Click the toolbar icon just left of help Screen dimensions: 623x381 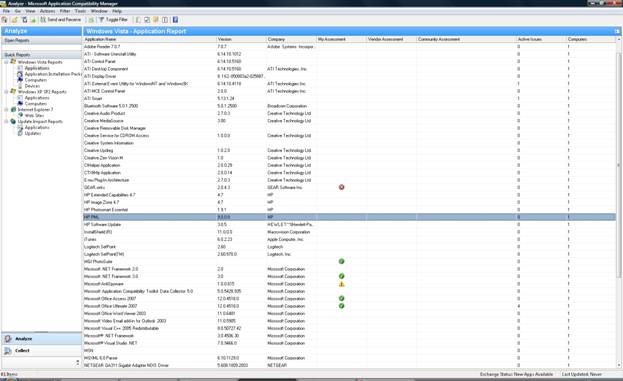(165, 19)
